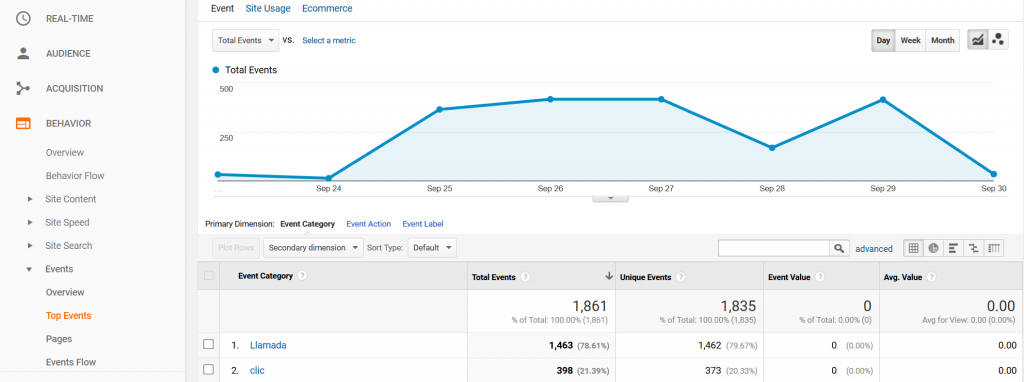Click Total Events chart legend dot
This screenshot has height=382, width=1024.
(x=216, y=70)
